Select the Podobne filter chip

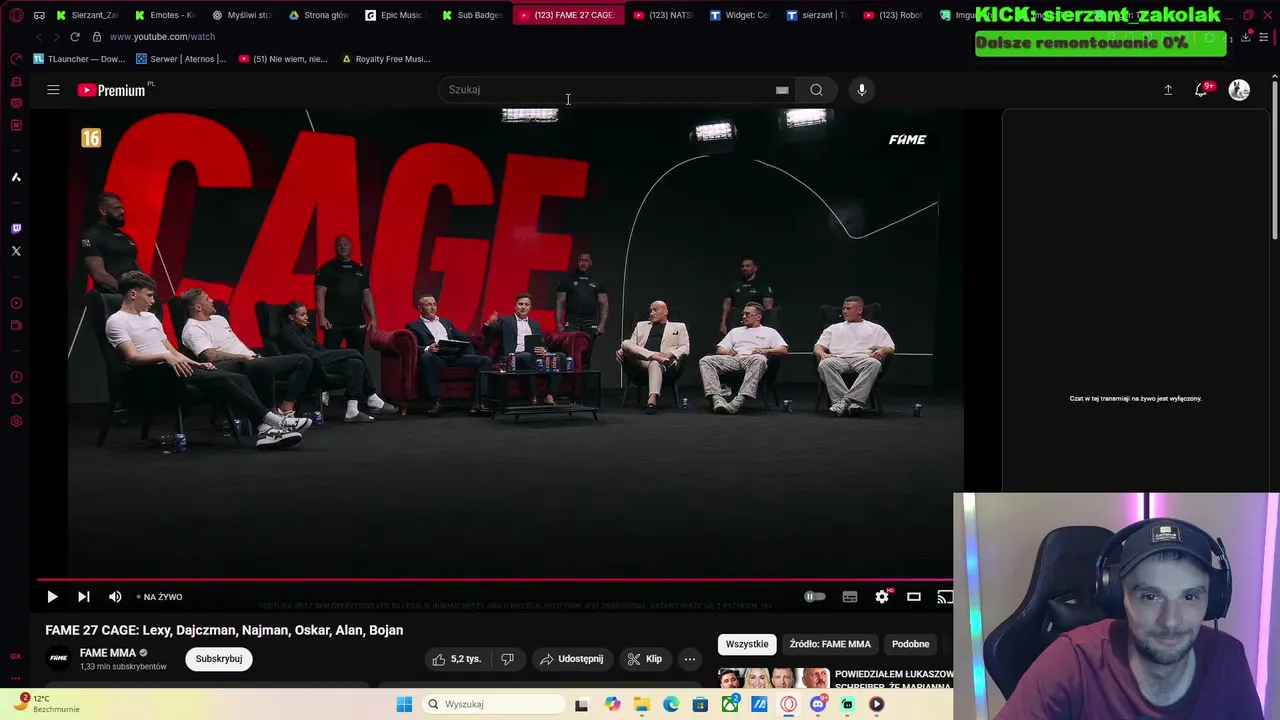pyautogui.click(x=910, y=644)
